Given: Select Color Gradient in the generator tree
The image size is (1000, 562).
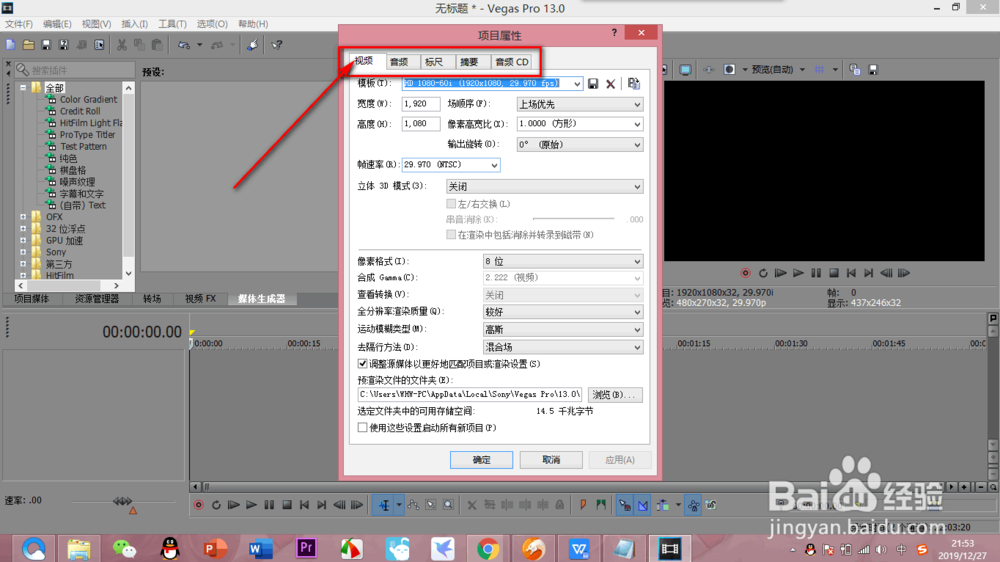Looking at the screenshot, I should pyautogui.click(x=89, y=100).
